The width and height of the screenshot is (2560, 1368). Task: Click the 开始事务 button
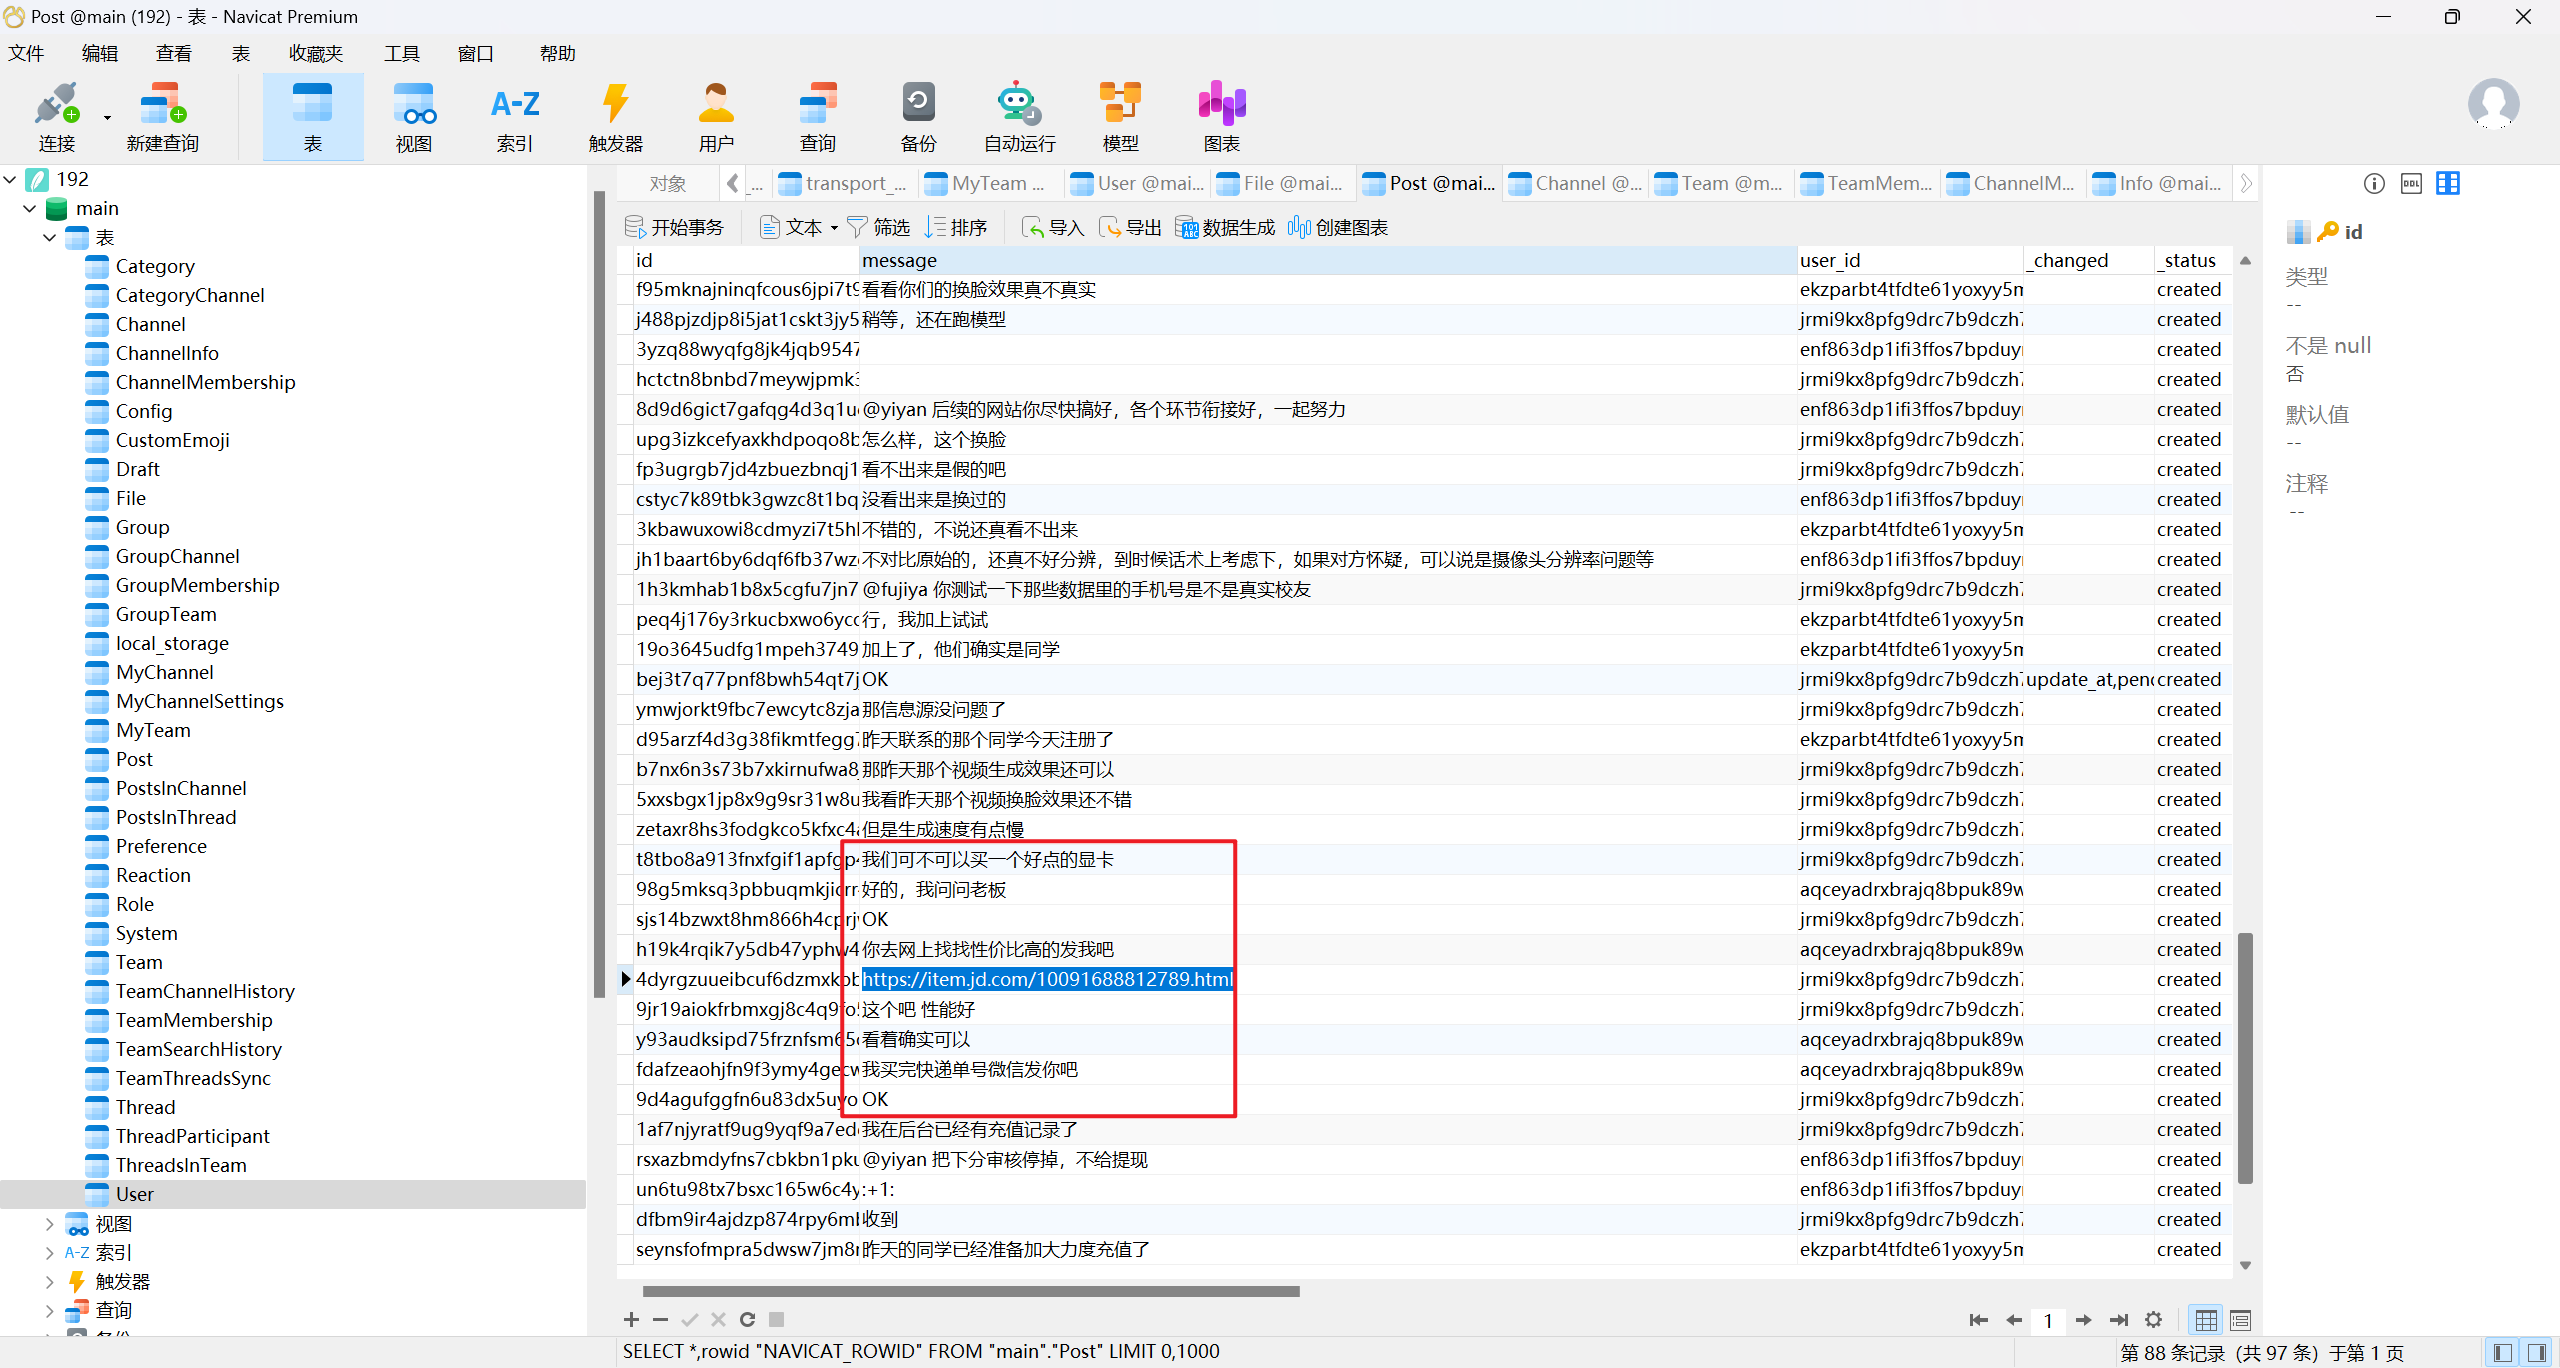(x=674, y=228)
